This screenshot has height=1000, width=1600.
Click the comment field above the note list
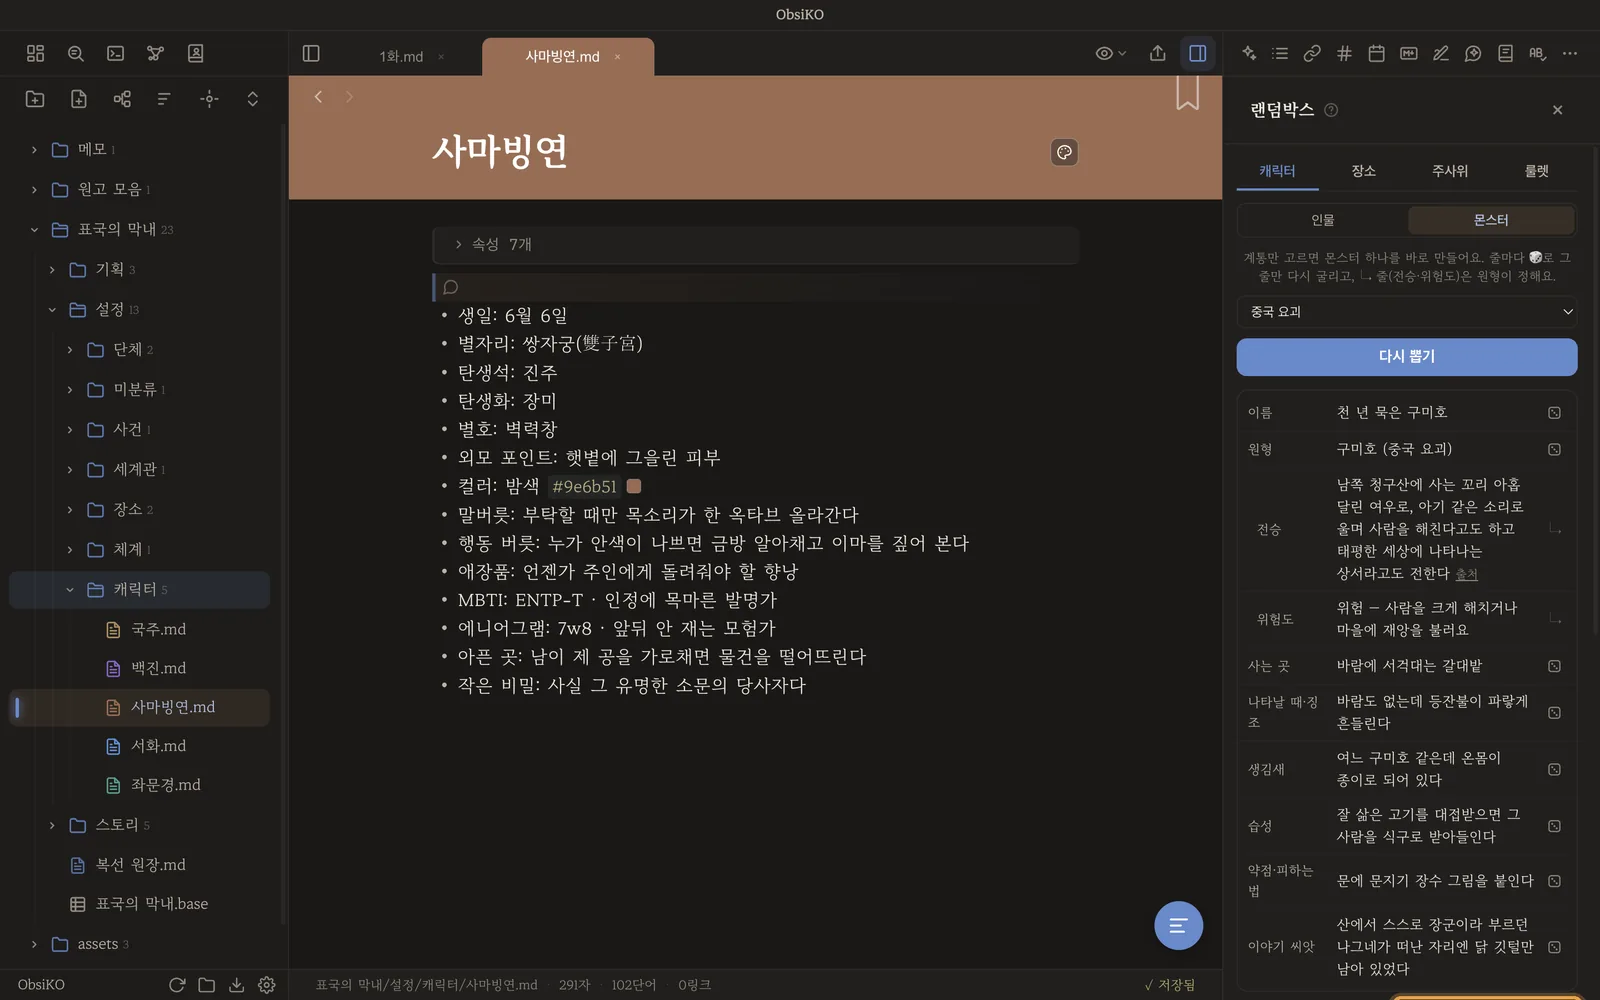click(x=755, y=287)
